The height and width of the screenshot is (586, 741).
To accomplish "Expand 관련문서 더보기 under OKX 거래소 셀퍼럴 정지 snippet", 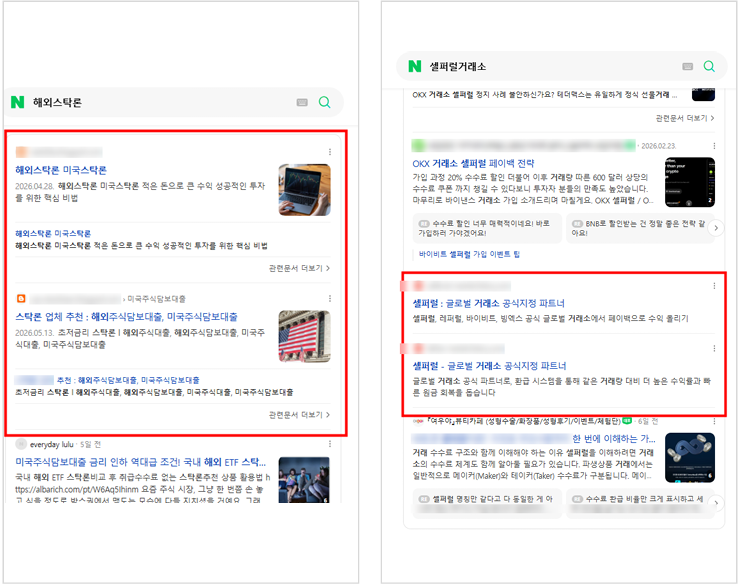I will (x=685, y=118).
